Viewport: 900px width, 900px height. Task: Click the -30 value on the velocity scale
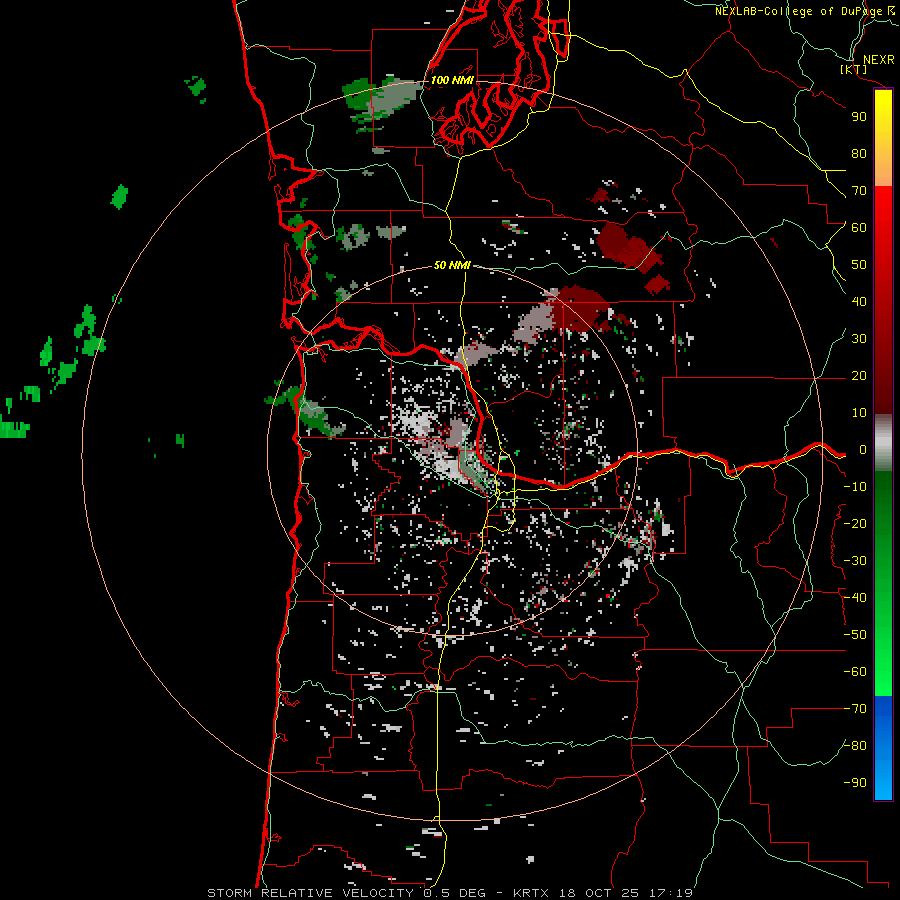tap(855, 561)
